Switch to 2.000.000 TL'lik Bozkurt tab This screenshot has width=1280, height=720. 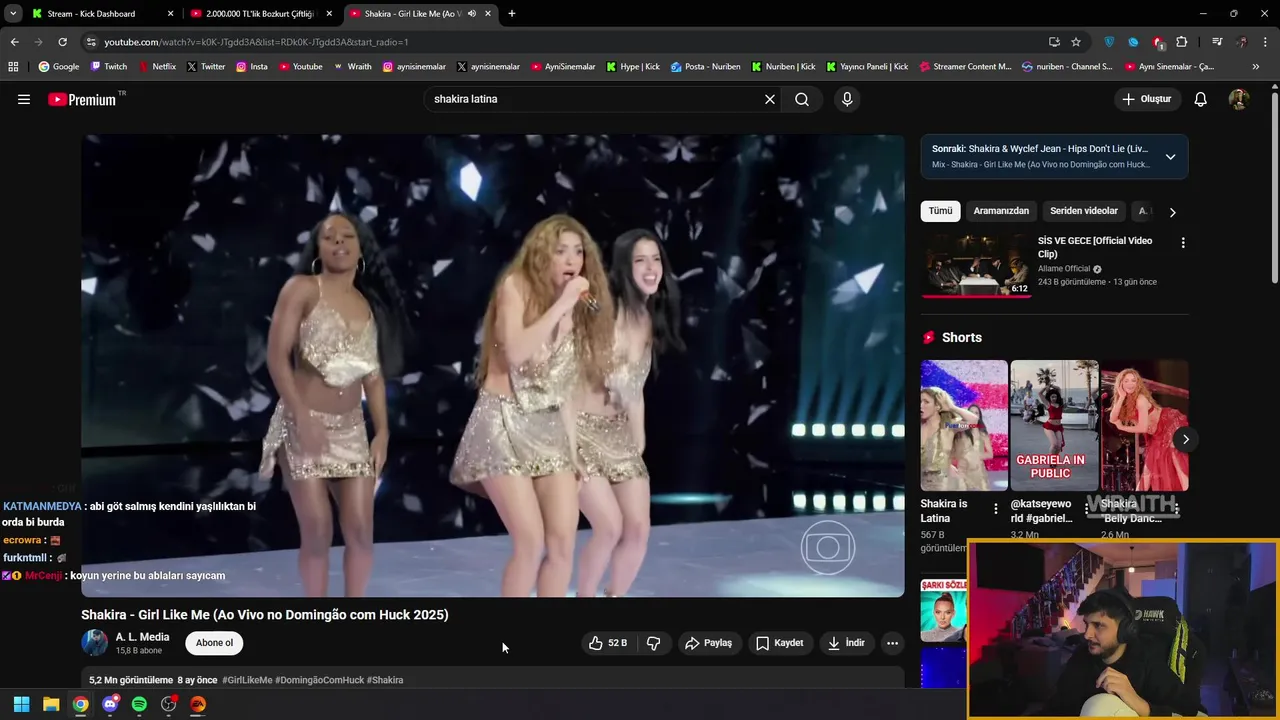259,14
